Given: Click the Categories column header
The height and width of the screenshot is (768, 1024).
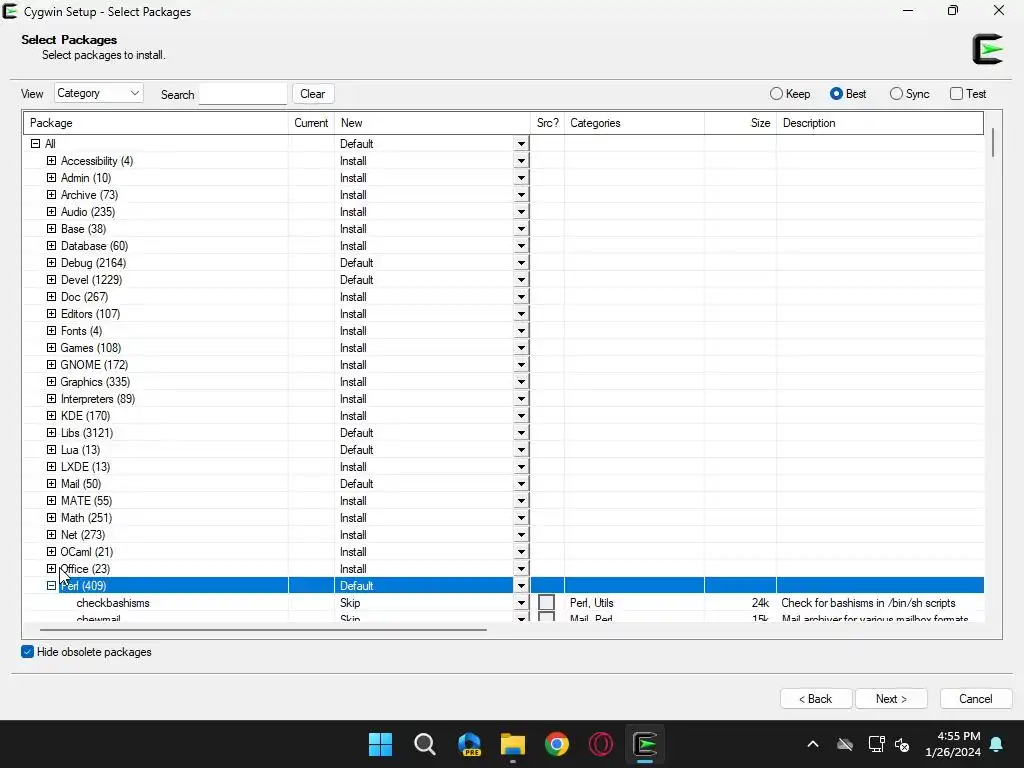Looking at the screenshot, I should [634, 123].
